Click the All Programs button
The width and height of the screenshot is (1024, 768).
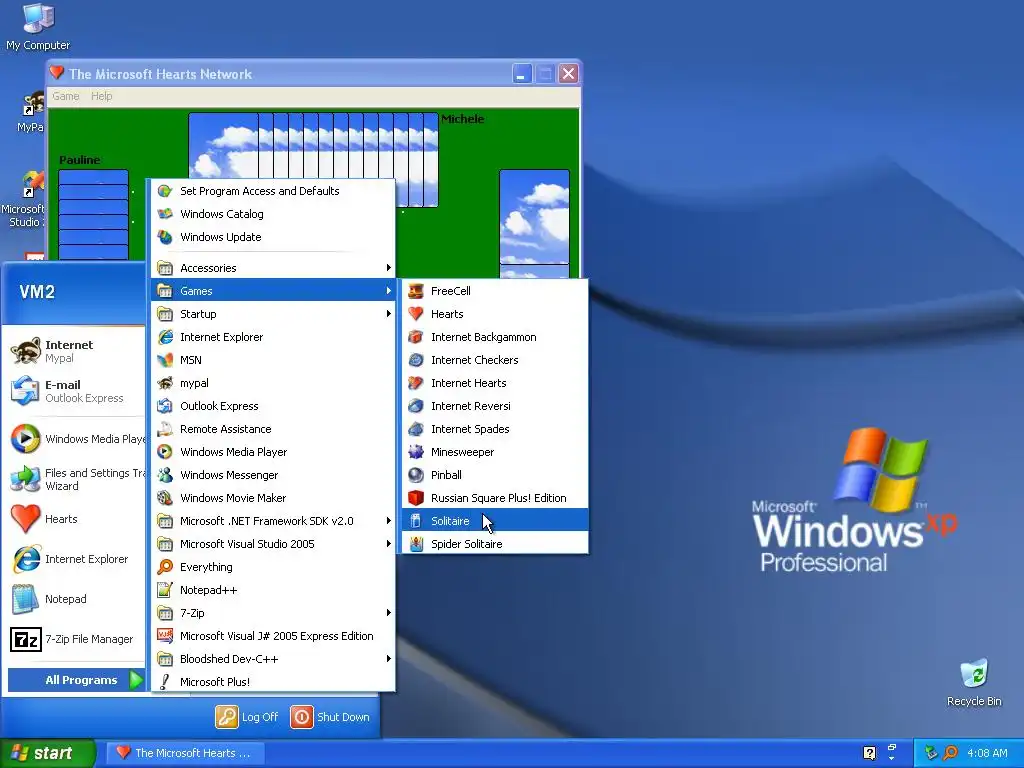(x=76, y=680)
